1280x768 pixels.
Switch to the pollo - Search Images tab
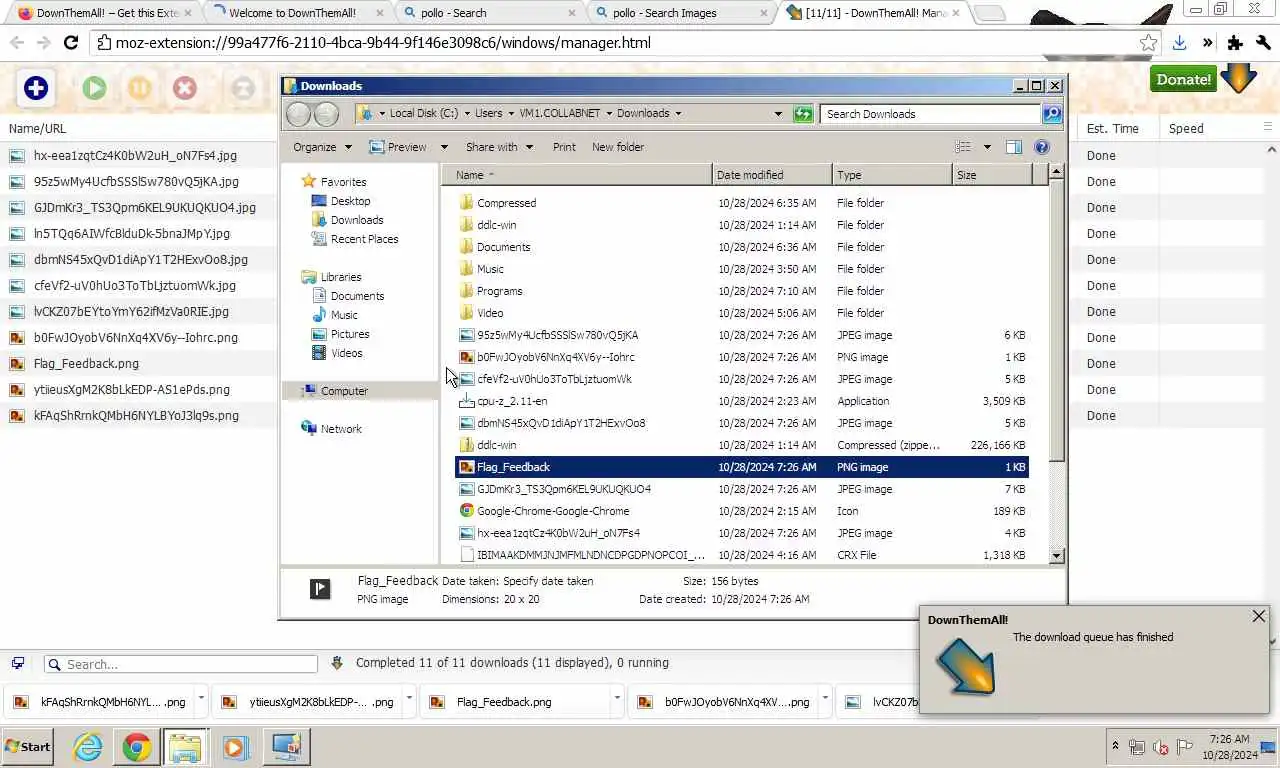(x=679, y=13)
